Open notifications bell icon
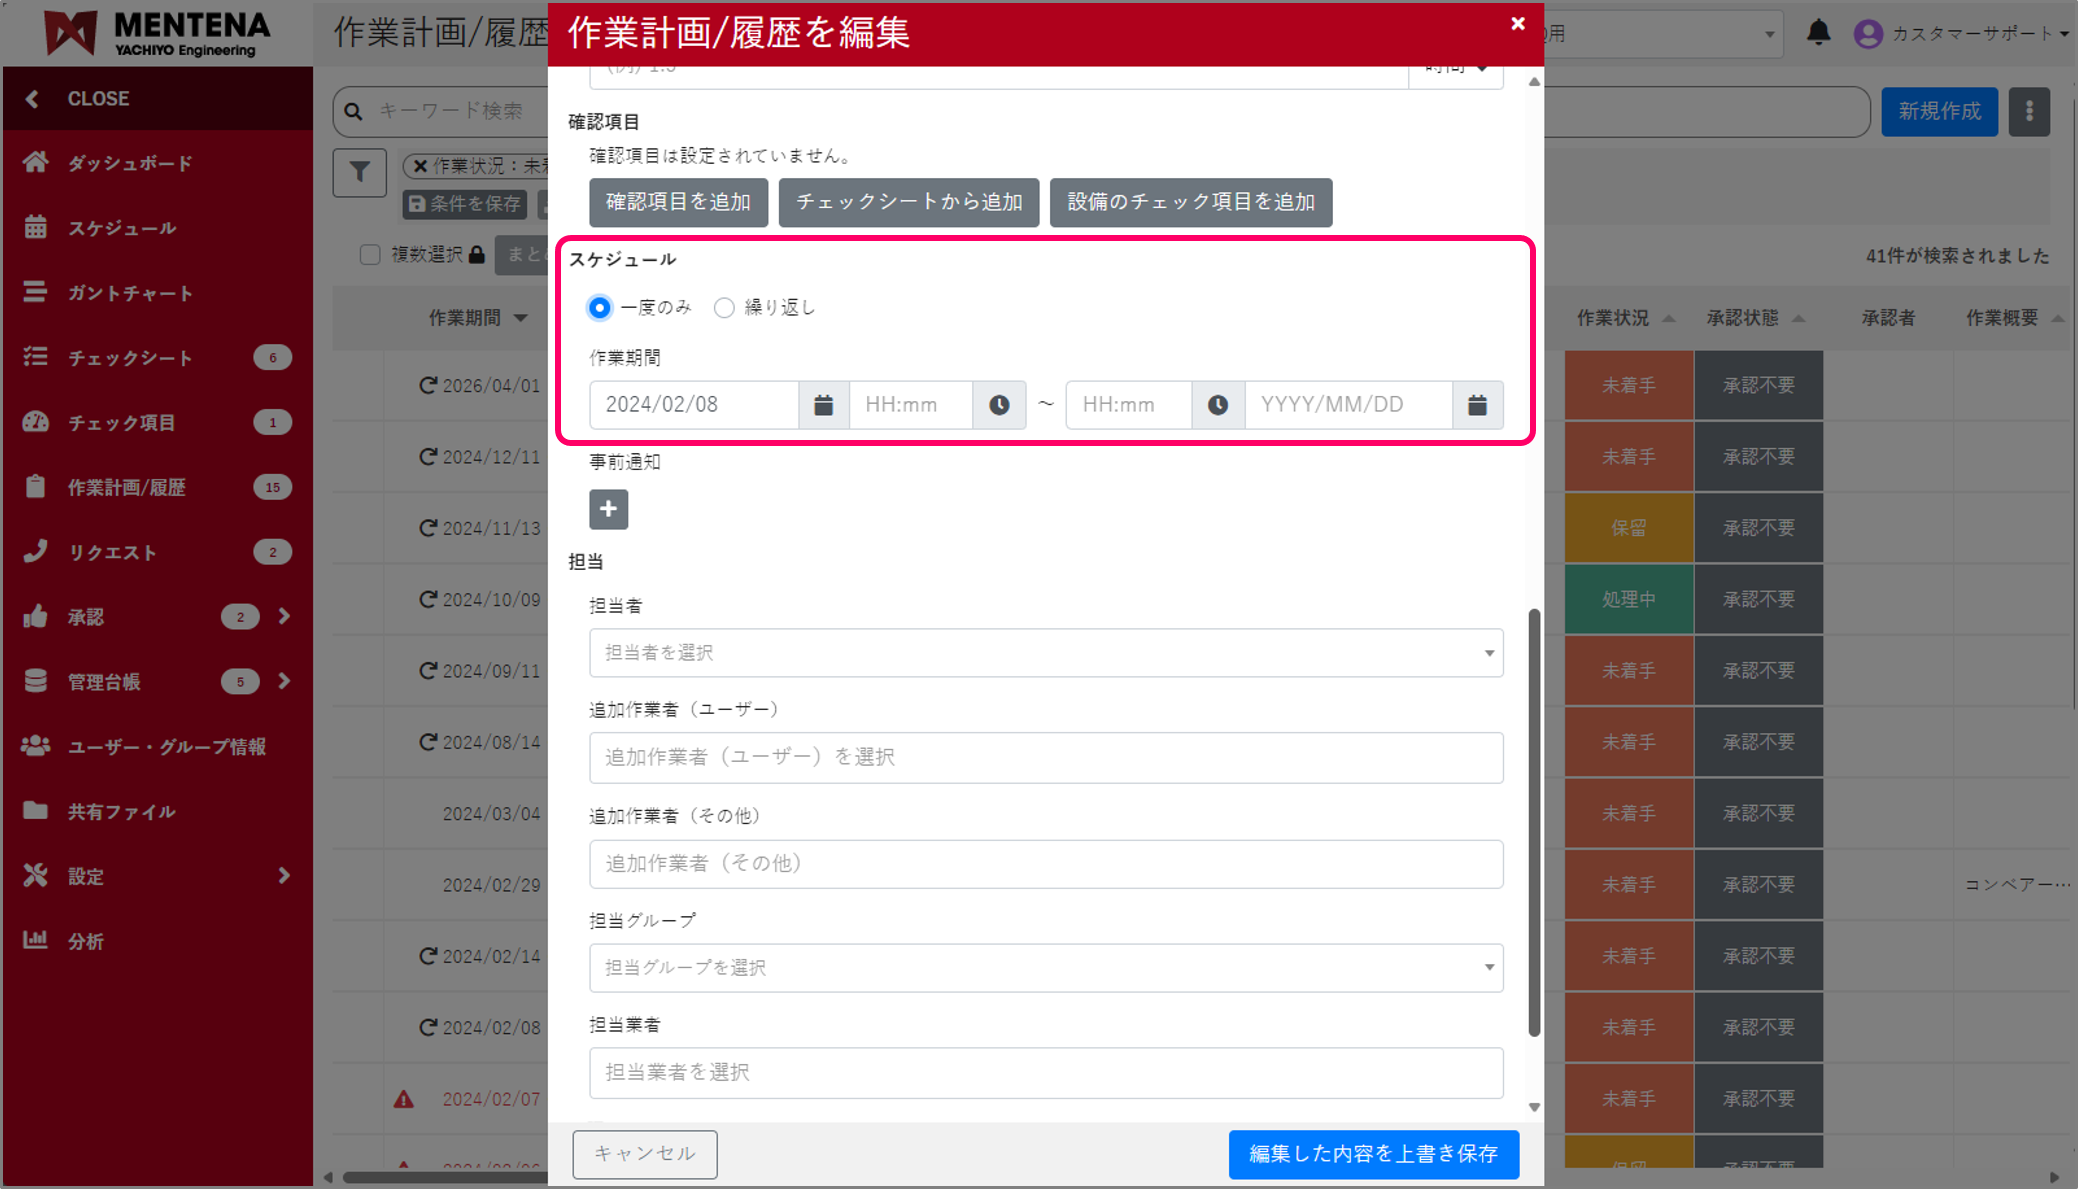 pos(1818,33)
